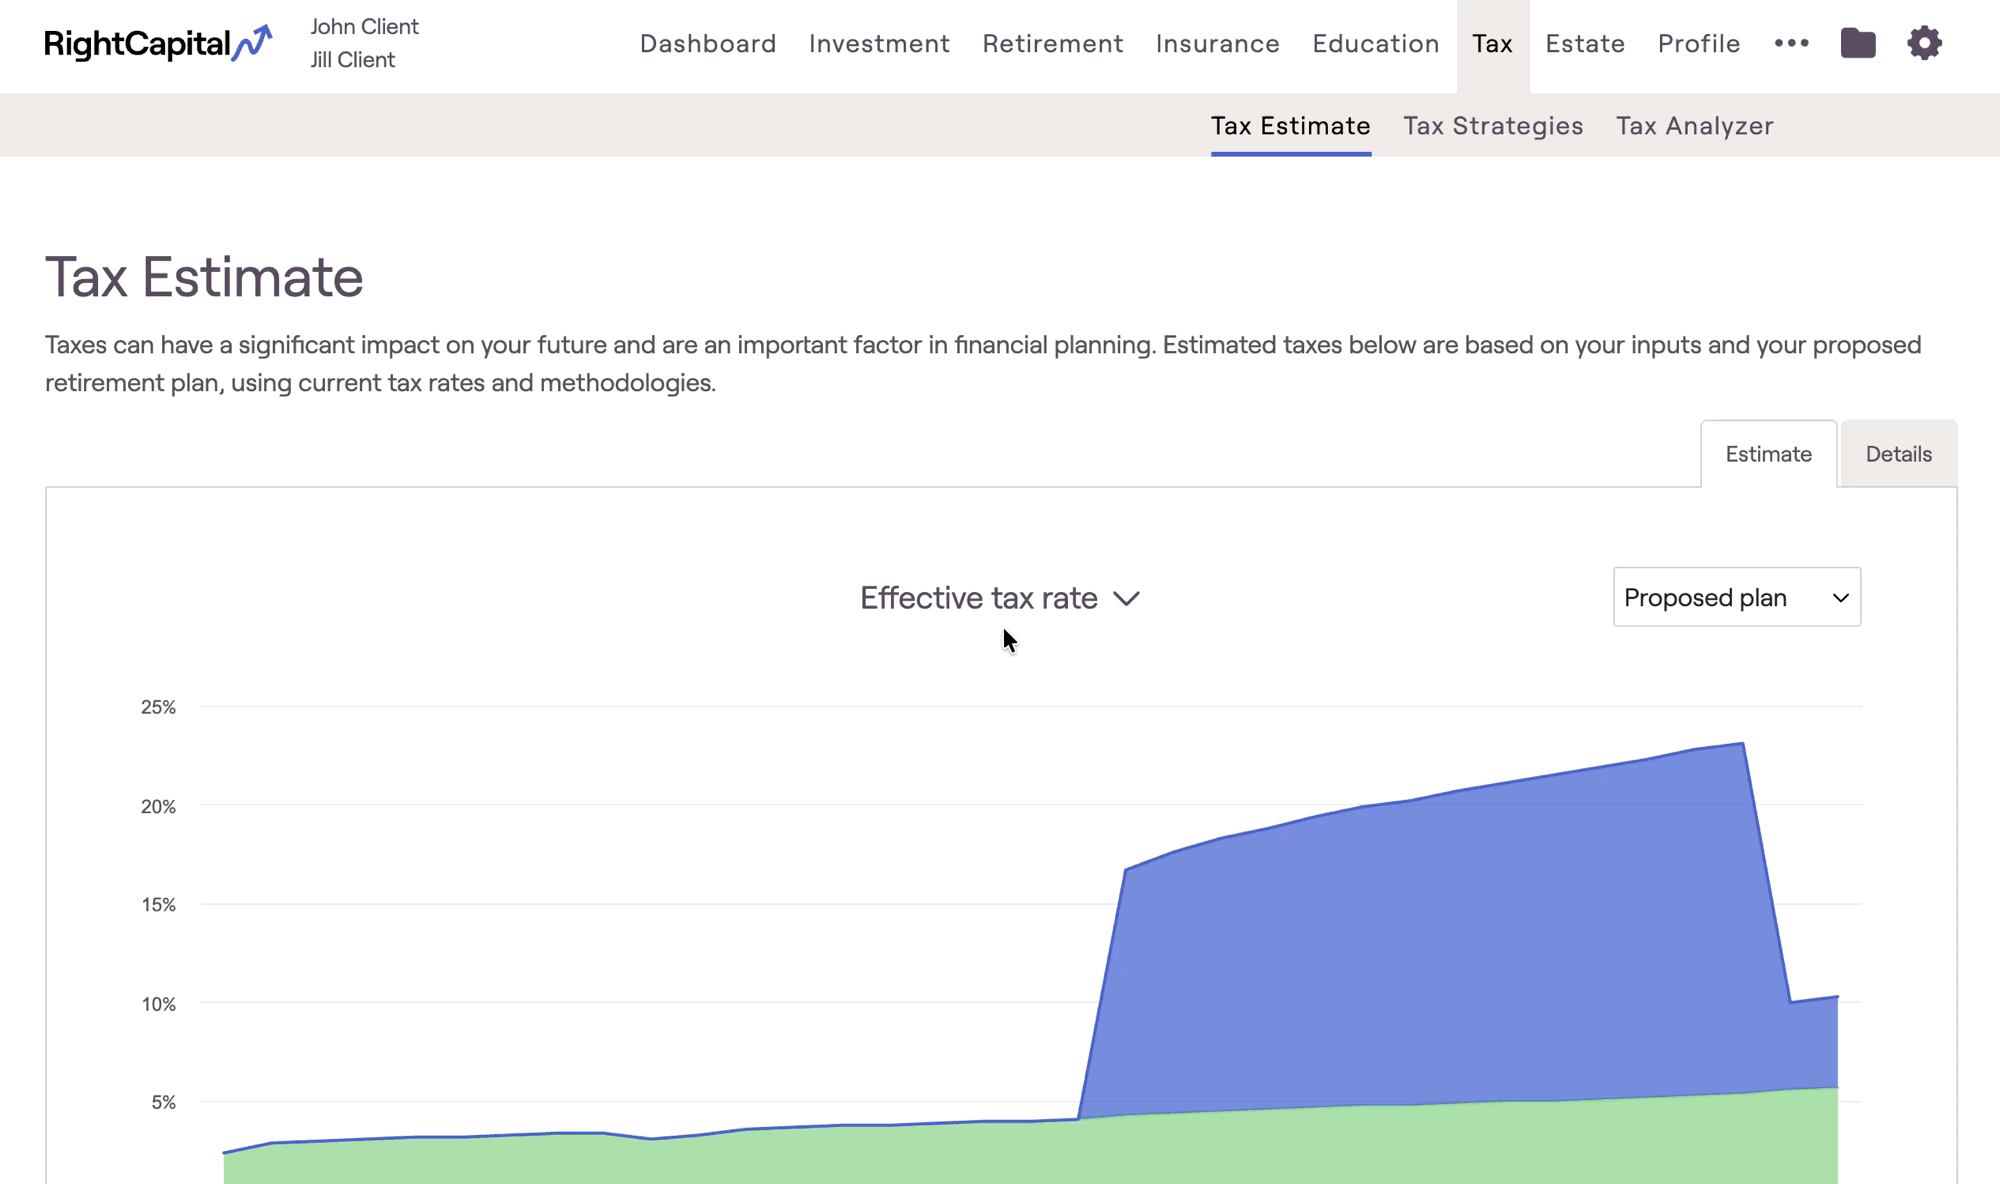This screenshot has height=1184, width=2000.
Task: Open the Proposed plan dropdown
Action: [1736, 597]
